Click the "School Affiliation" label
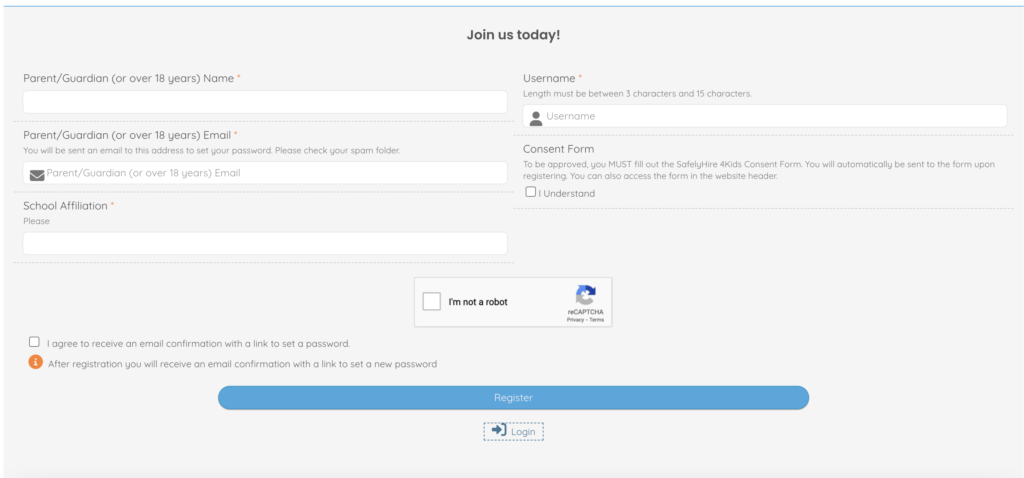The image size is (1024, 478). 66,206
